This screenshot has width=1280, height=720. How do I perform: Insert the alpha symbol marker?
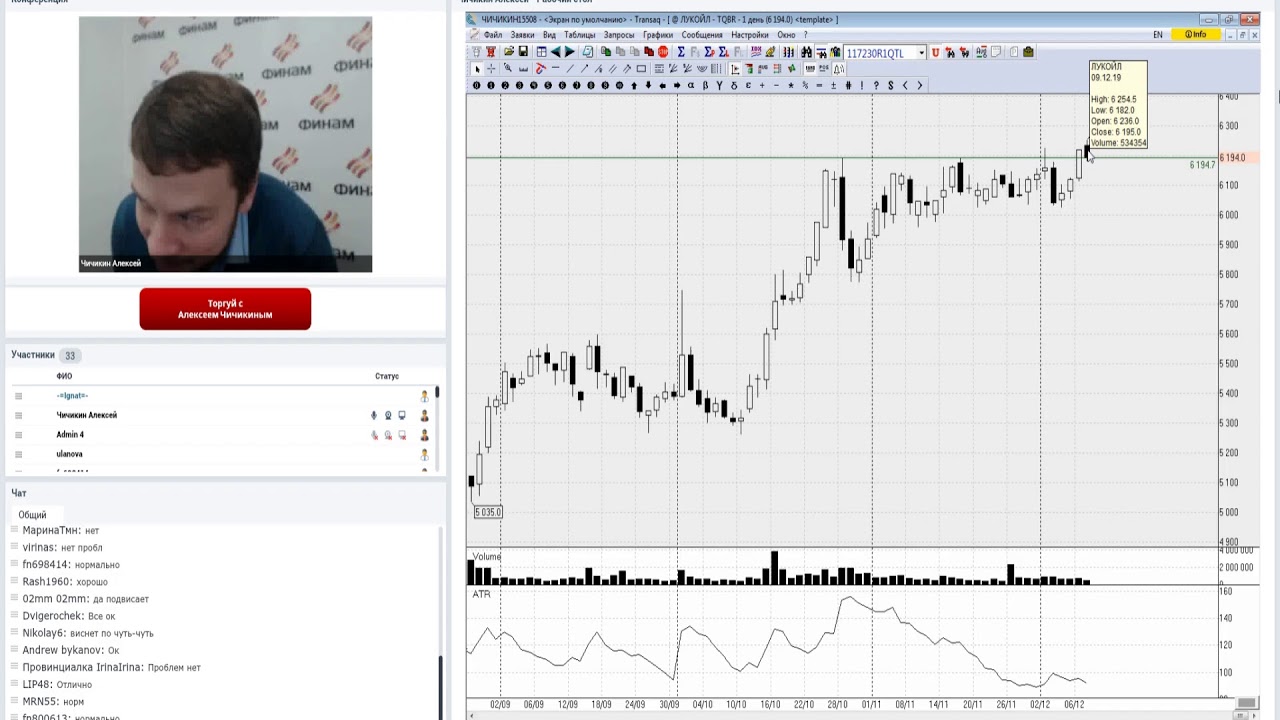(691, 86)
